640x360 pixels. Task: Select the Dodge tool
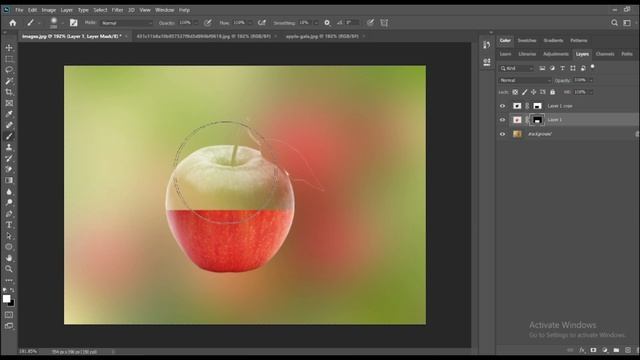(x=9, y=202)
